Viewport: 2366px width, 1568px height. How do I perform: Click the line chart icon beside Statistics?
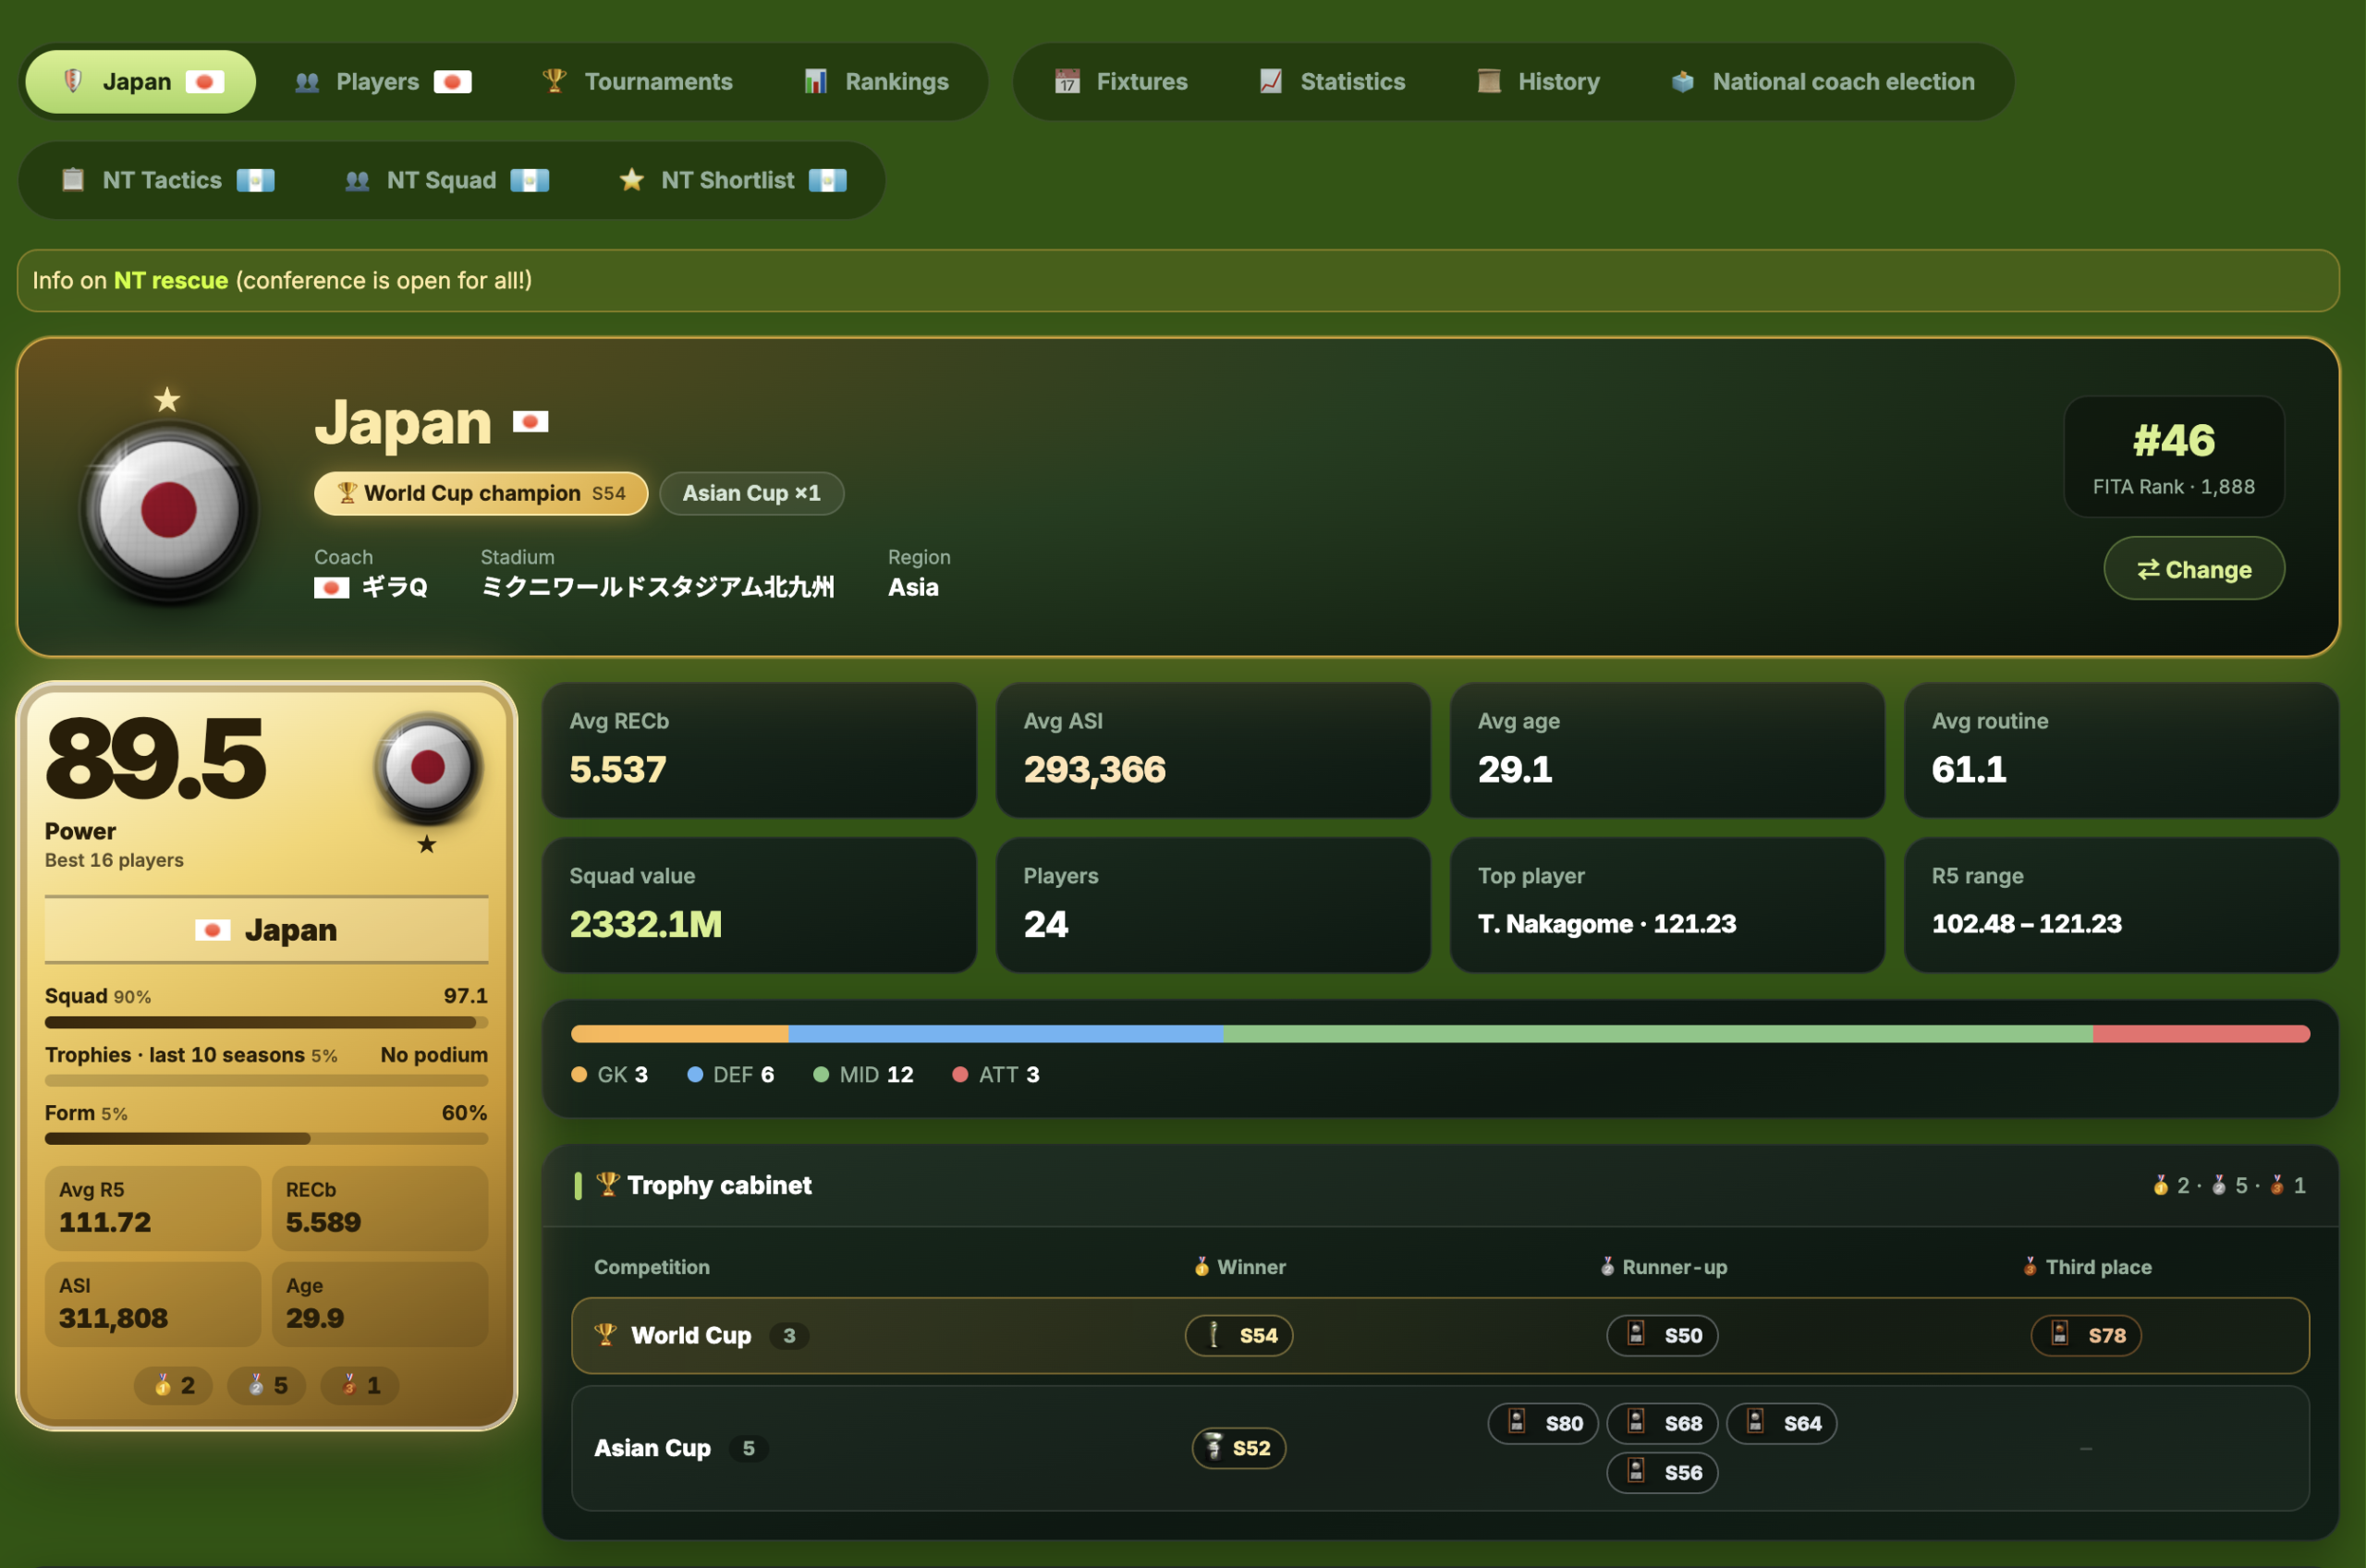pyautogui.click(x=1271, y=81)
